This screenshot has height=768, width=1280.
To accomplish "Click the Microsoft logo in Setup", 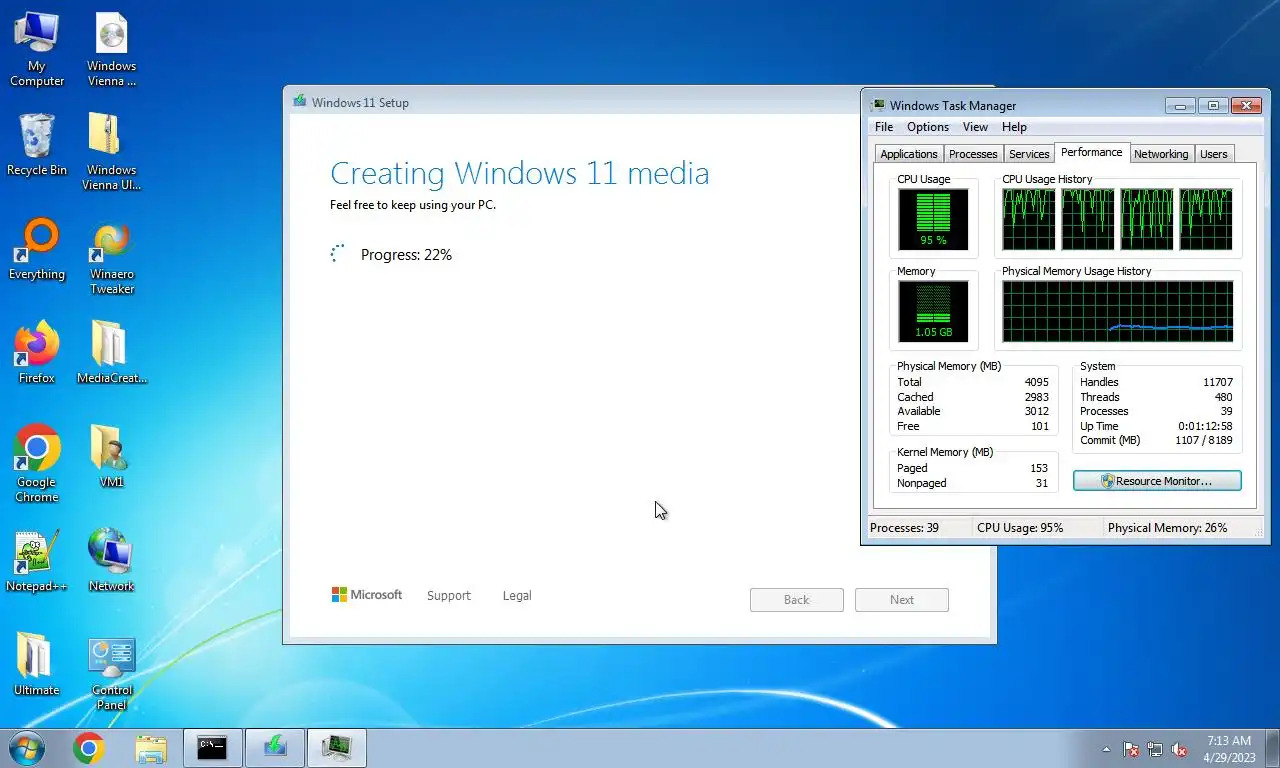I will 367,595.
